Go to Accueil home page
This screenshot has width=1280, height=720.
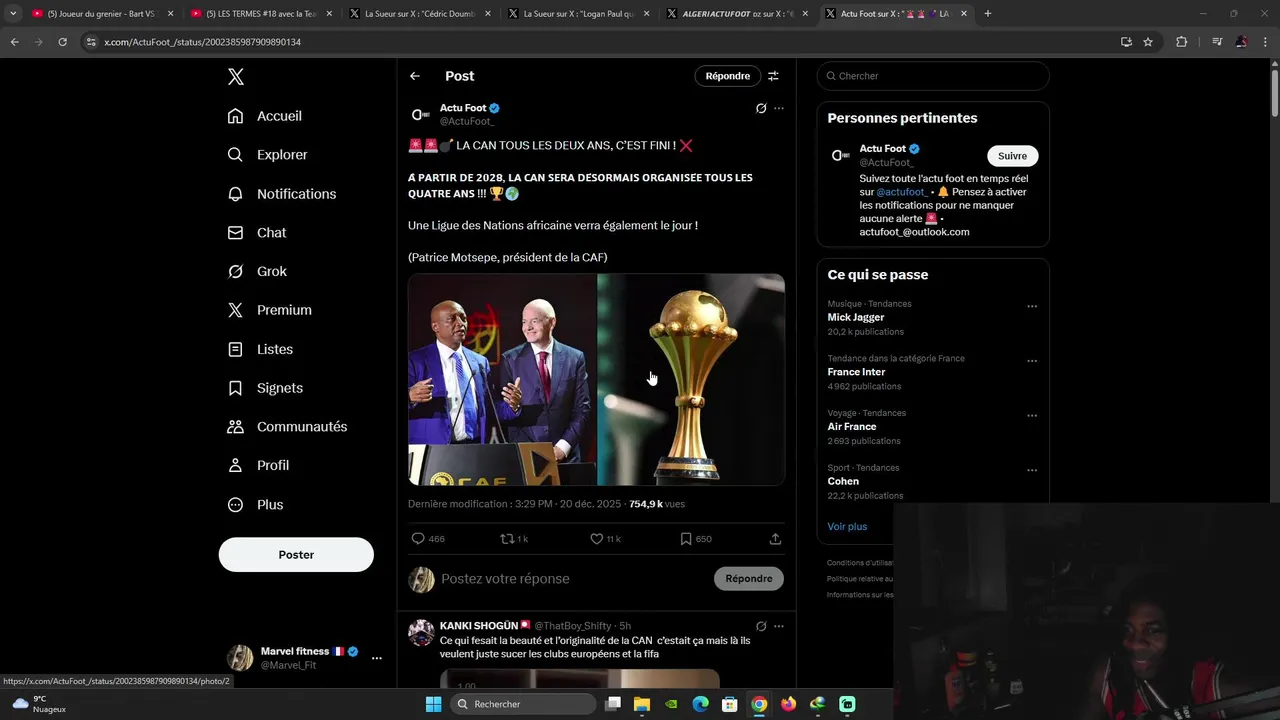[265, 116]
